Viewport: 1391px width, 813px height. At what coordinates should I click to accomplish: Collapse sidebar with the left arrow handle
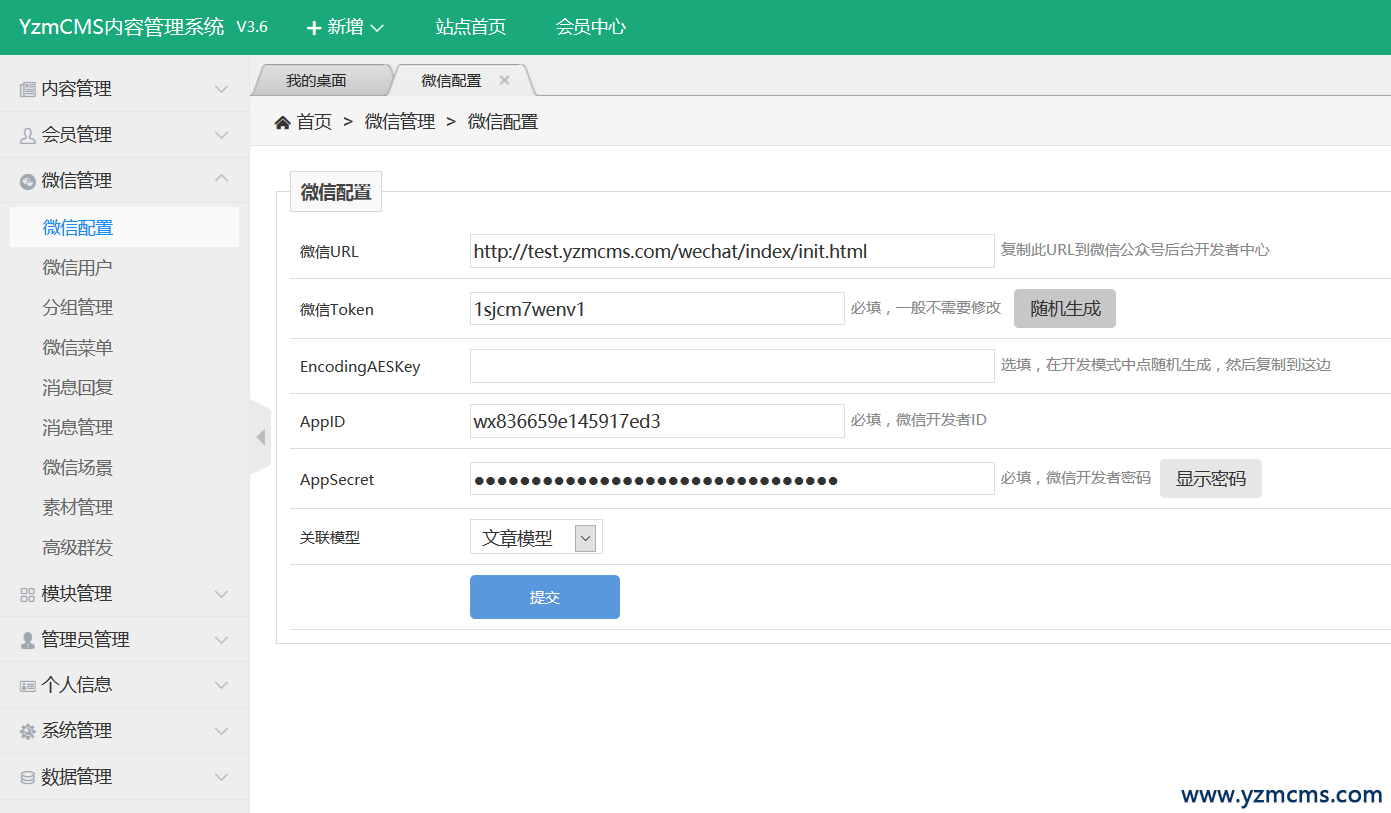(x=260, y=437)
